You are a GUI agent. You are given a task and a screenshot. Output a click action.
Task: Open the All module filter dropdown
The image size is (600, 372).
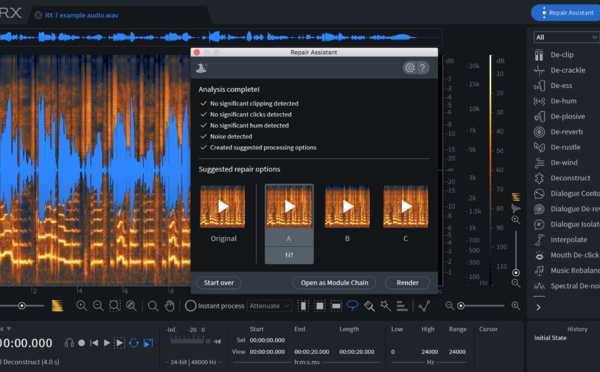pyautogui.click(x=566, y=37)
